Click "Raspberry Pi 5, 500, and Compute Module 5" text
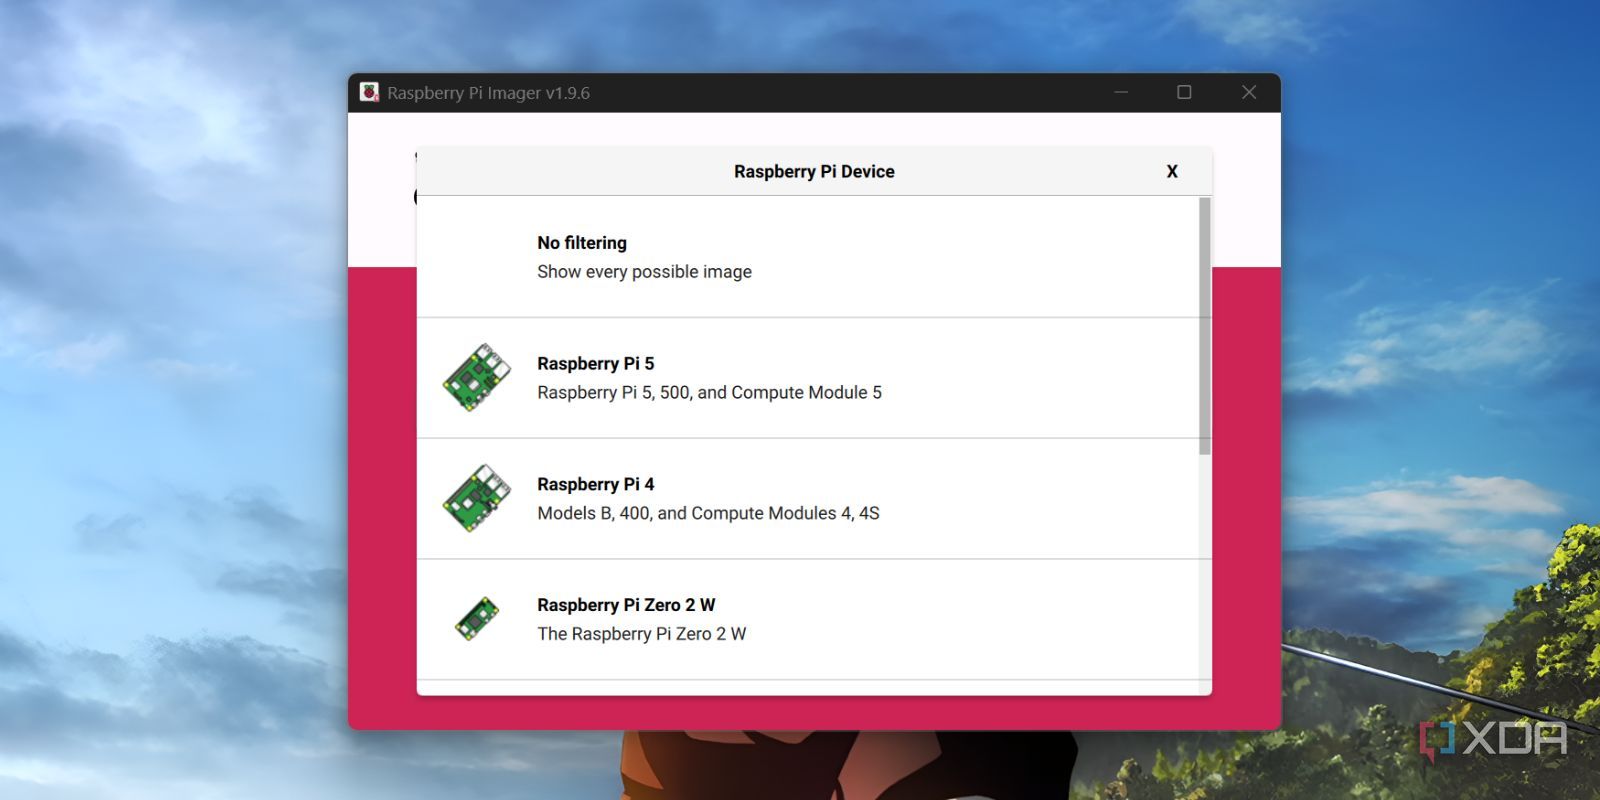Image resolution: width=1600 pixels, height=800 pixels. tap(709, 393)
